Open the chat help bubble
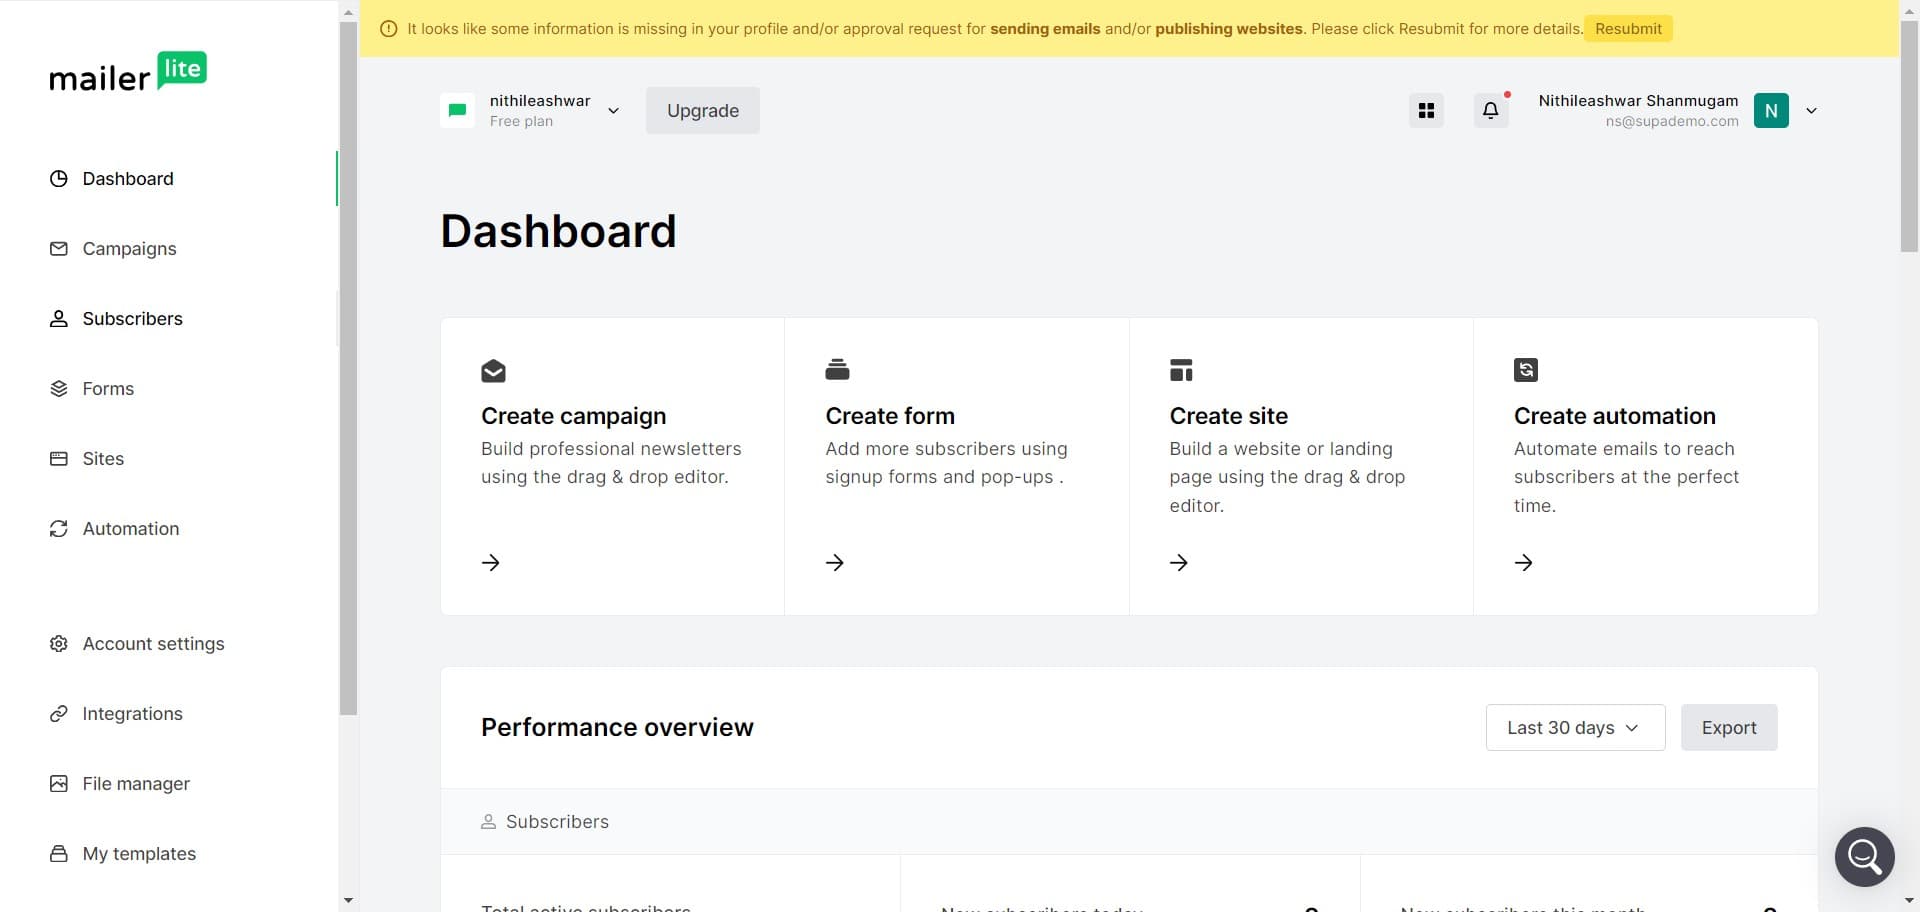The height and width of the screenshot is (912, 1920). coord(1864,856)
